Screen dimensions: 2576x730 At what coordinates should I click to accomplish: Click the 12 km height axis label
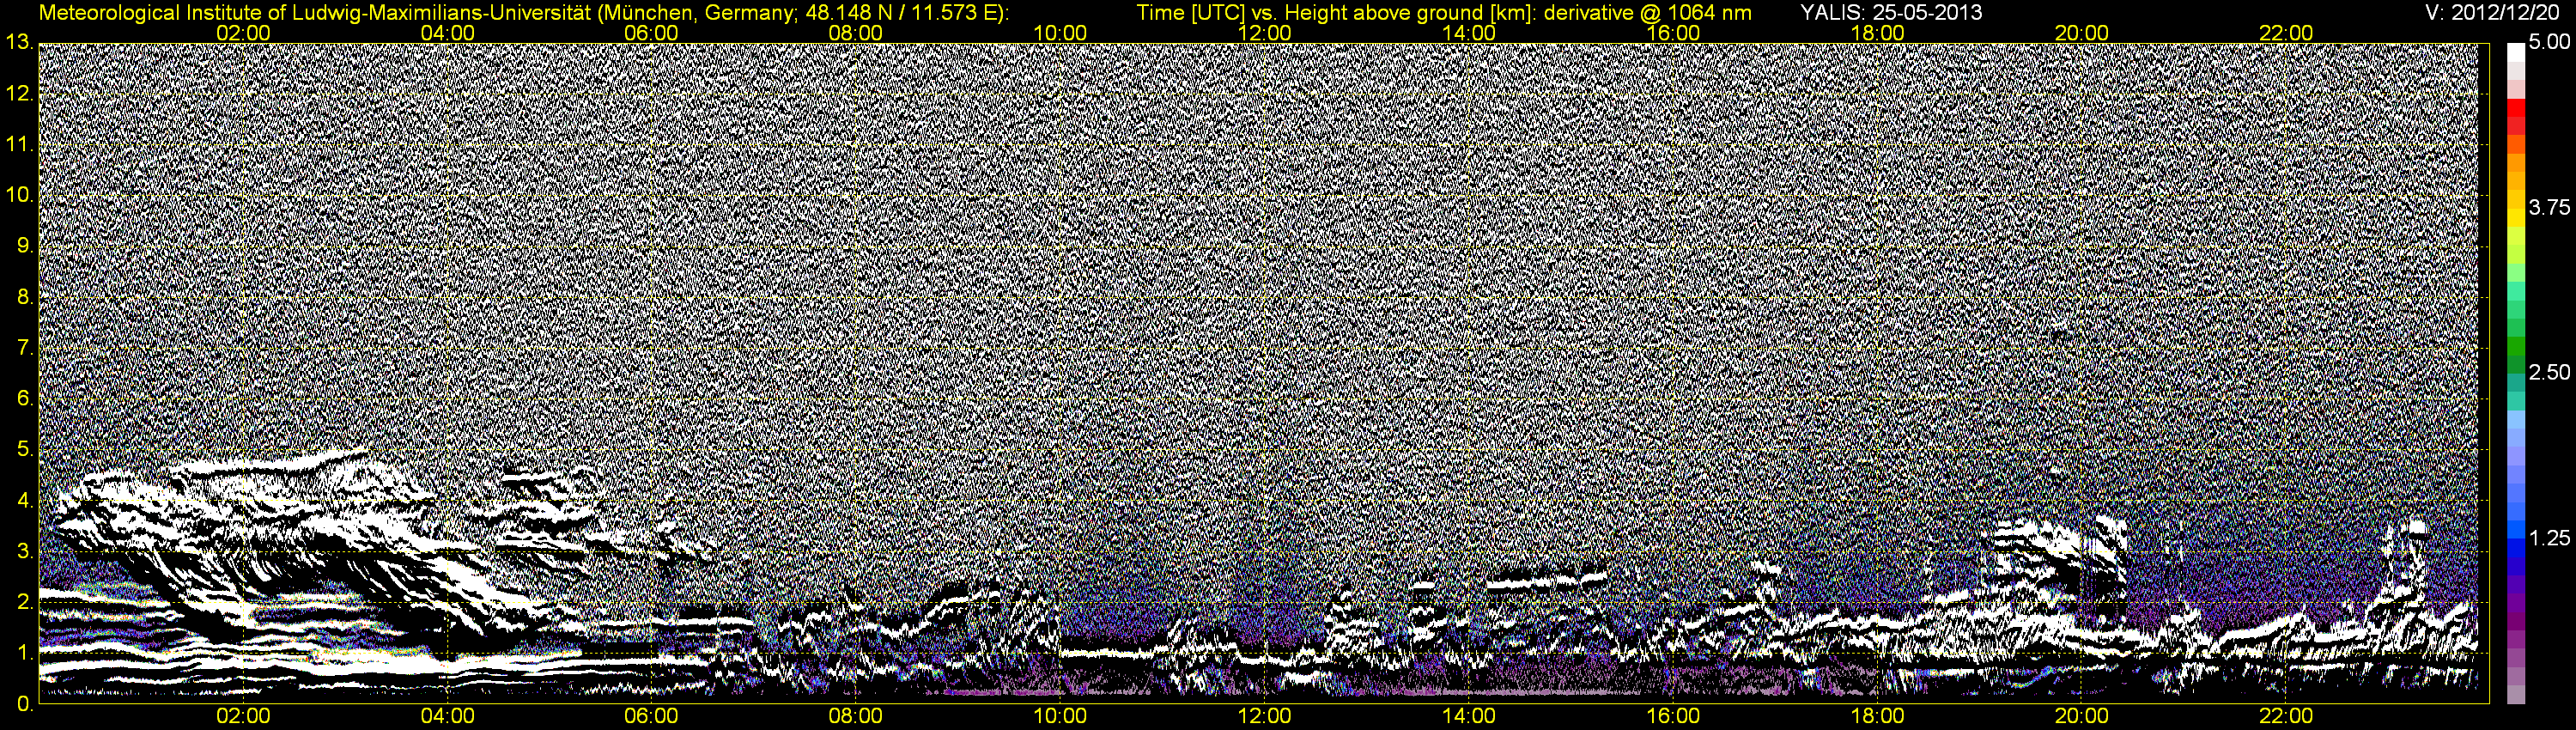coord(18,94)
